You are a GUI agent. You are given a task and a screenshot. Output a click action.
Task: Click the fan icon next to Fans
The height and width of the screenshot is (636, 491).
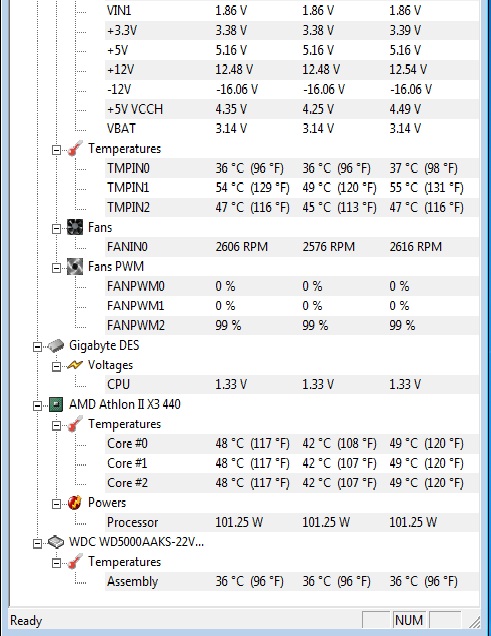pos(75,227)
